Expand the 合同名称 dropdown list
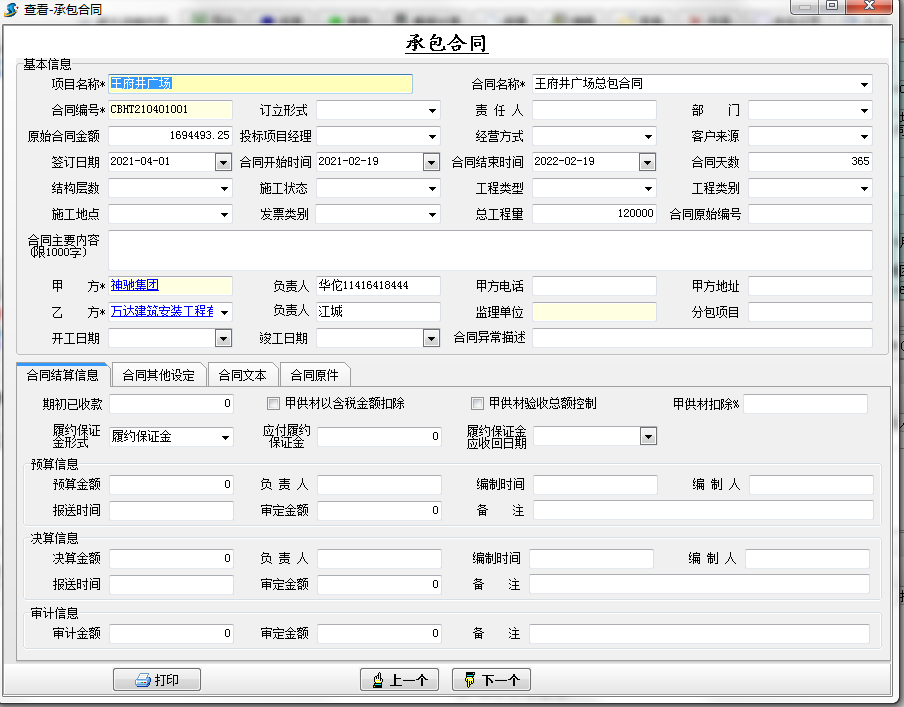The height and width of the screenshot is (707, 904). tap(864, 84)
